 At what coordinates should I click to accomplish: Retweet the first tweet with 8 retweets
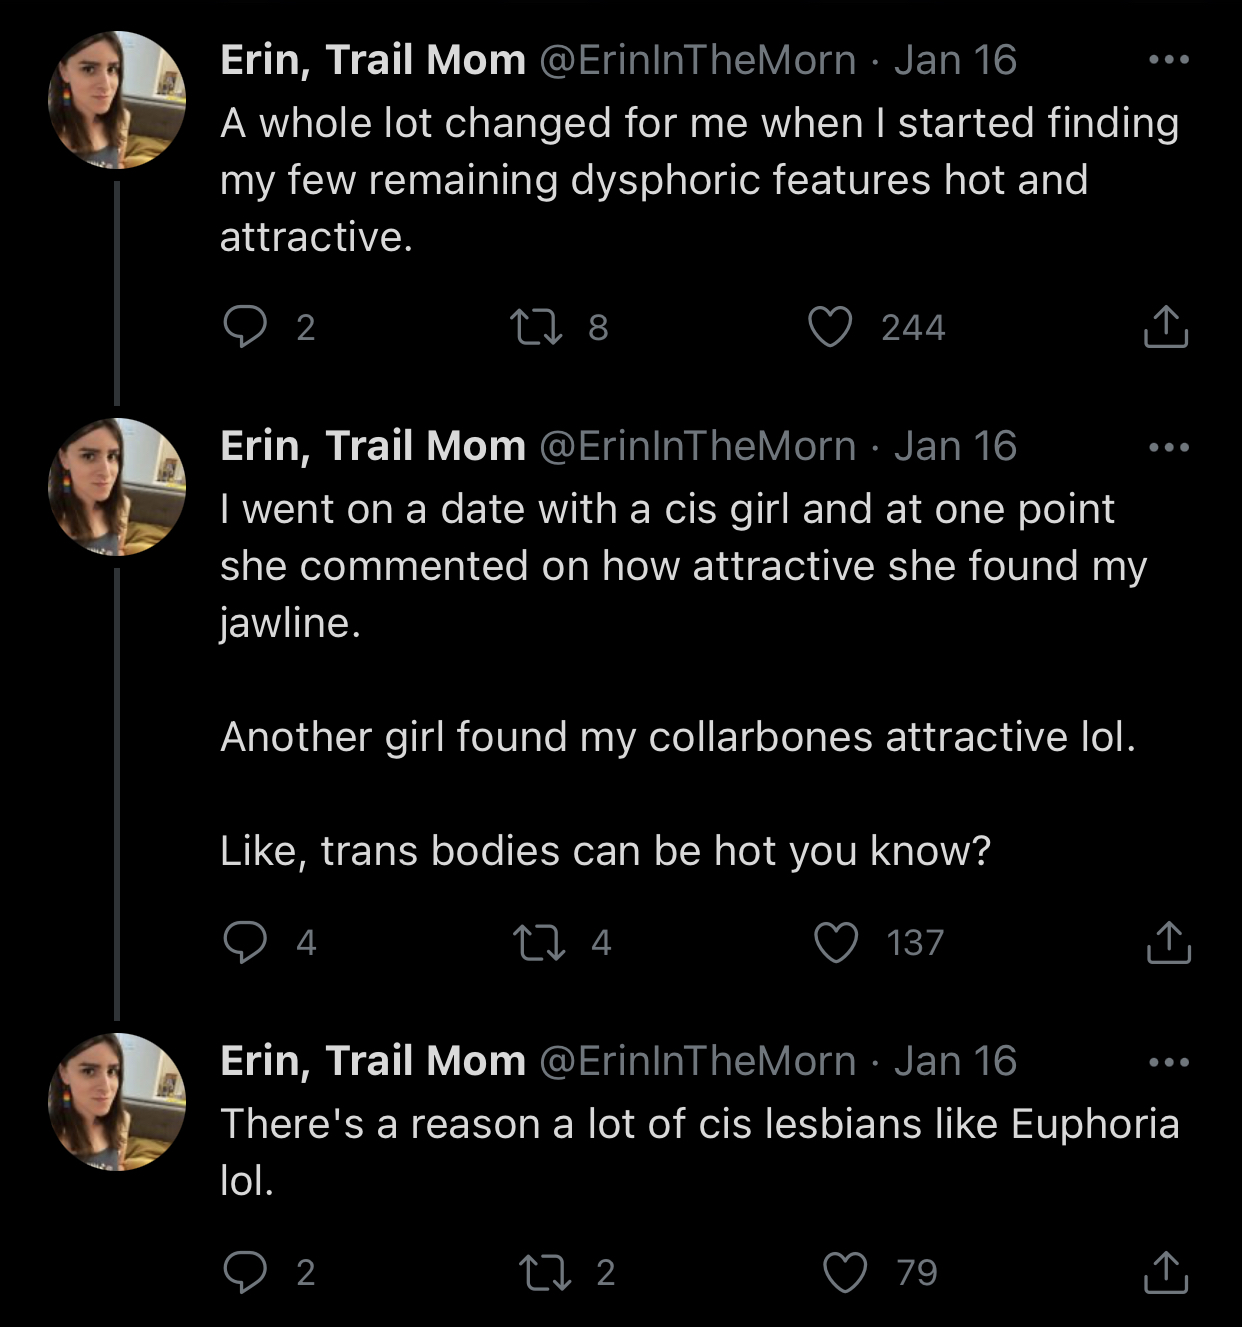[x=536, y=327]
